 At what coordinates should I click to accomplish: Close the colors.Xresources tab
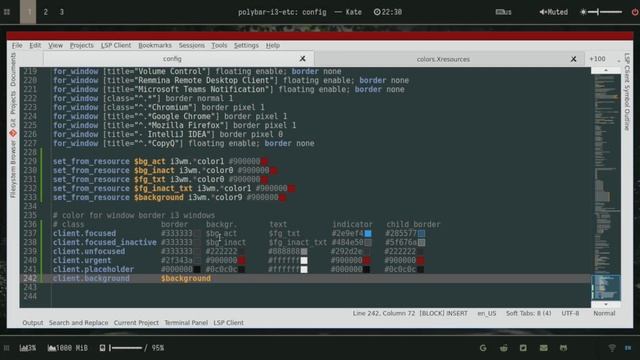click(x=573, y=59)
